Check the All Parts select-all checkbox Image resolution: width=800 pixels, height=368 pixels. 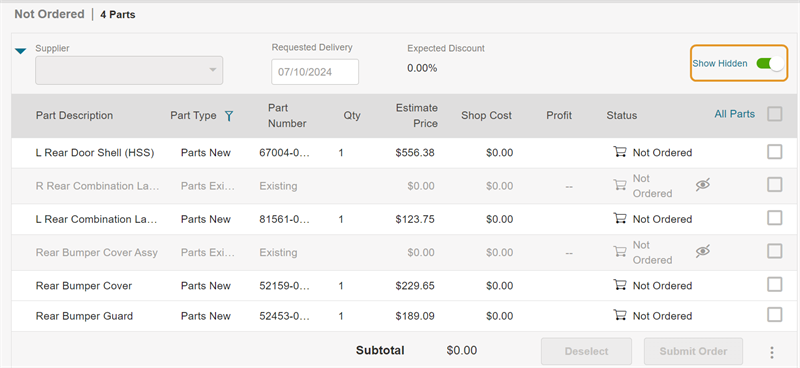click(774, 114)
